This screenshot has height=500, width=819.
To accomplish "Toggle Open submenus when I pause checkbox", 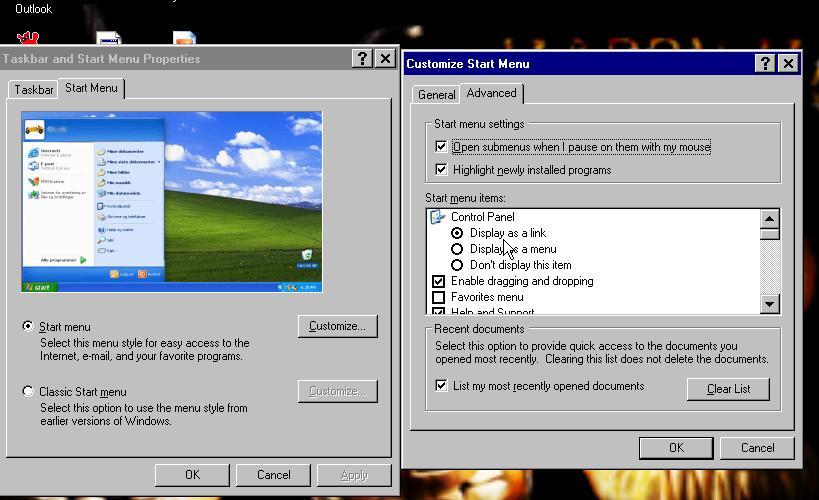I will 441,146.
